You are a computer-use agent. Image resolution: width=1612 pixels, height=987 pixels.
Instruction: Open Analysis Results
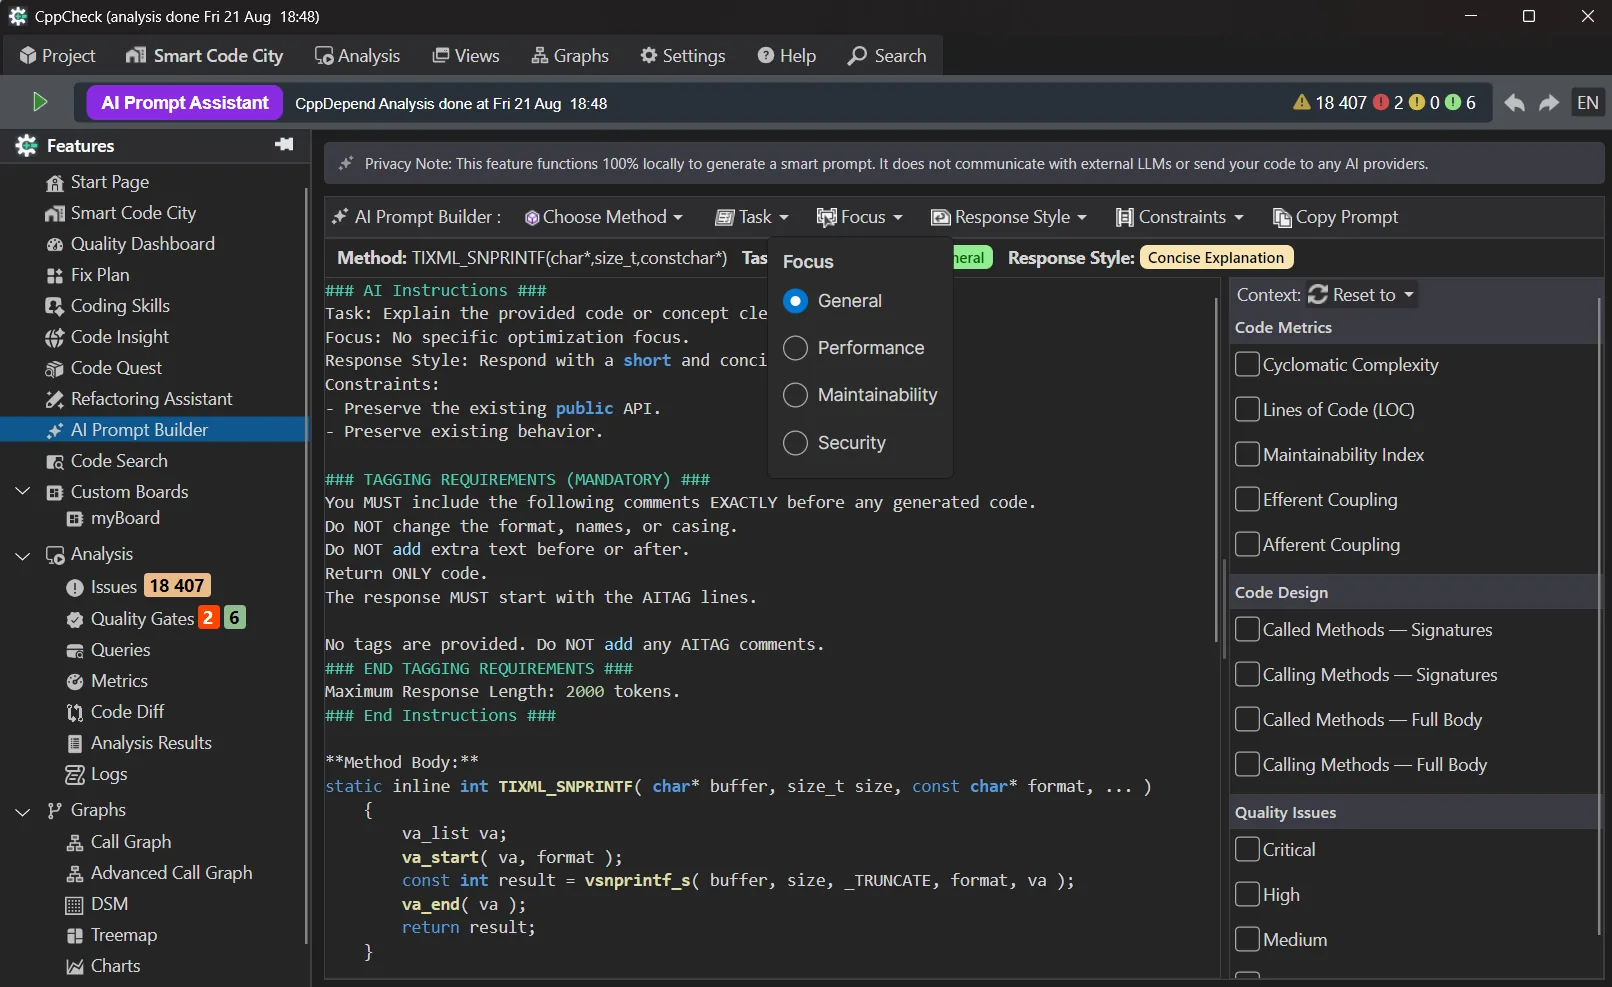tap(139, 743)
